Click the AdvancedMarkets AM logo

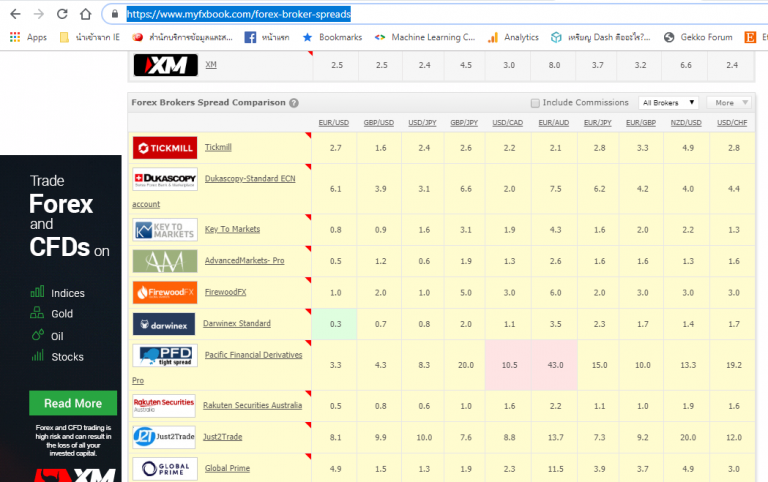(x=165, y=261)
